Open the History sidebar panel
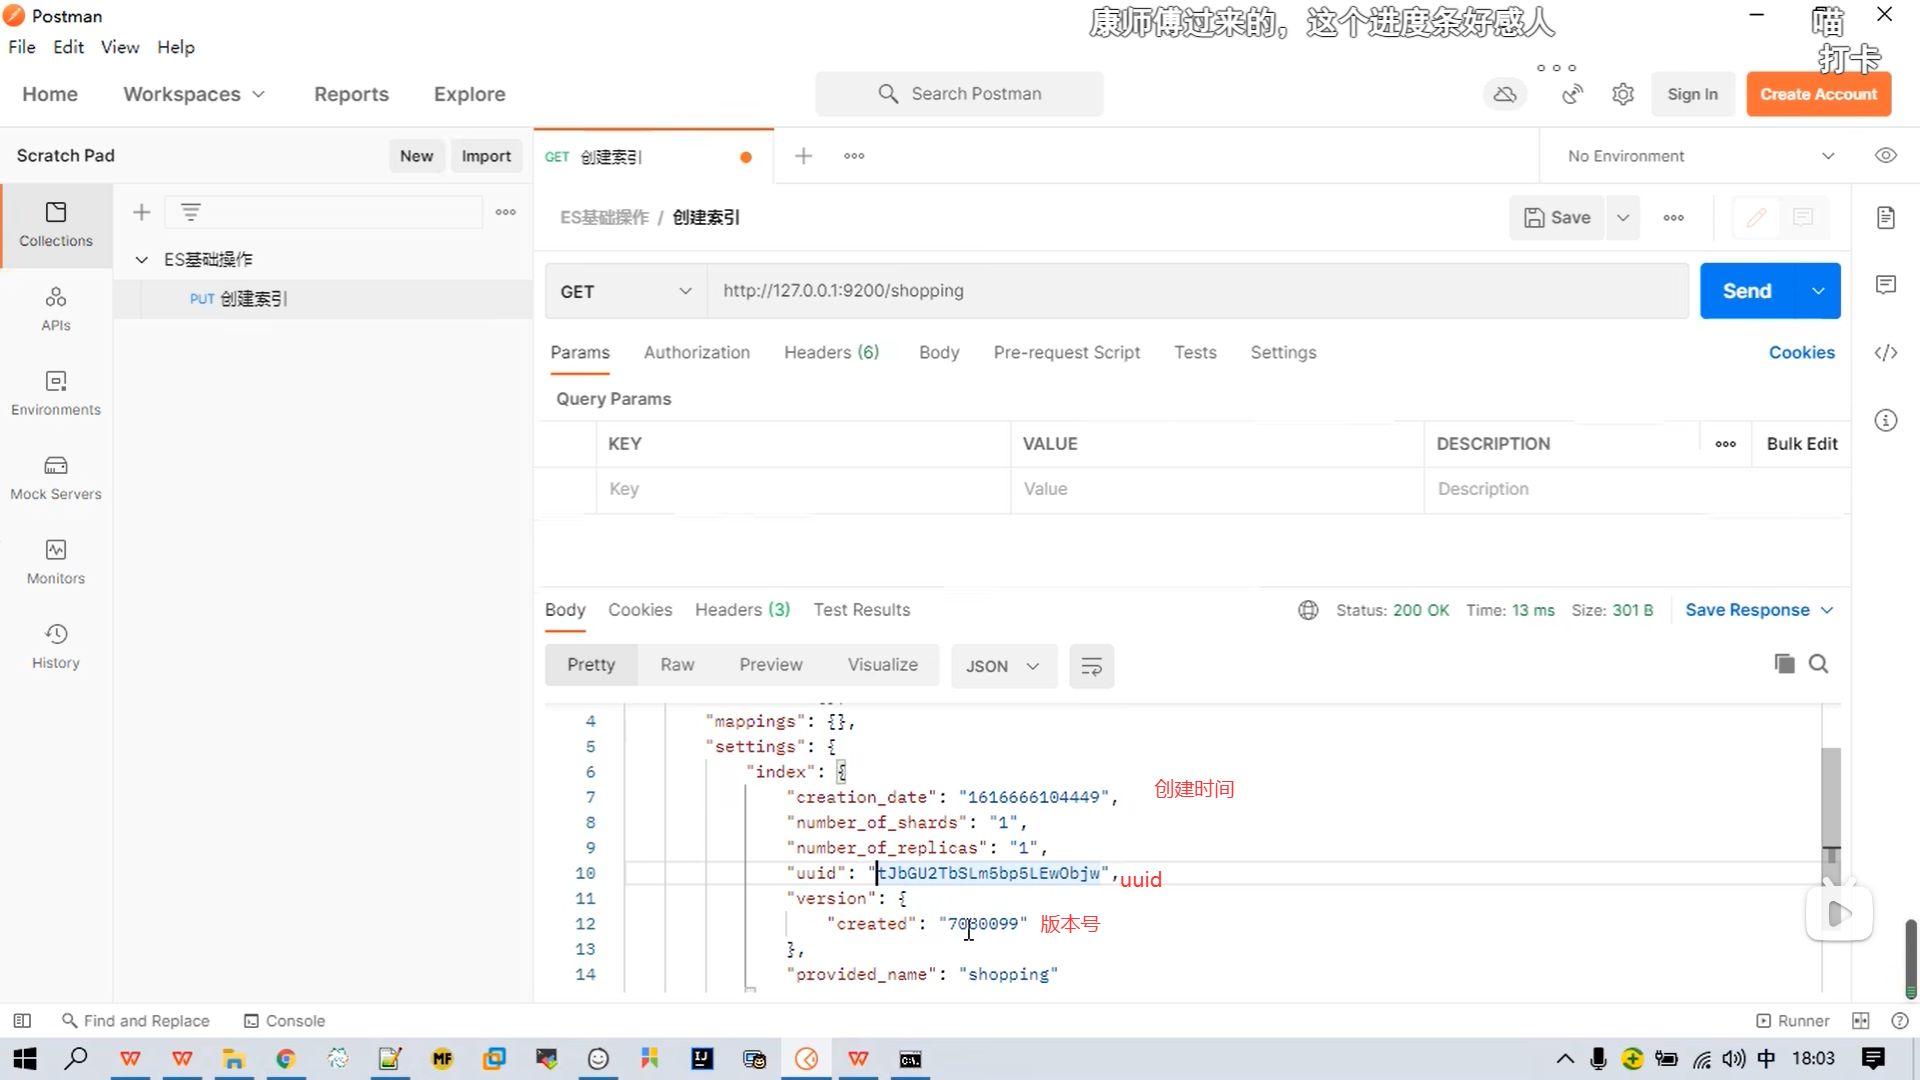The image size is (1920, 1080). [x=56, y=646]
